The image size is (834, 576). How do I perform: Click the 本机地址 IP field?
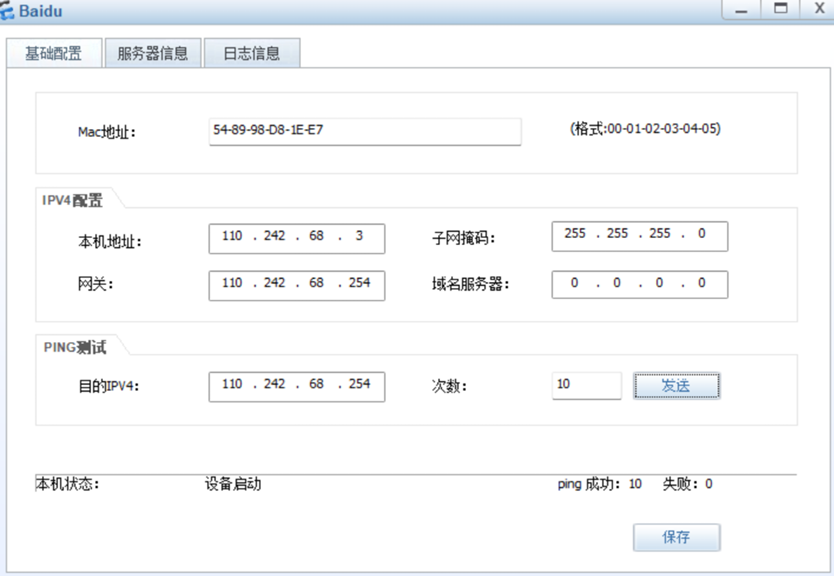[x=297, y=238]
